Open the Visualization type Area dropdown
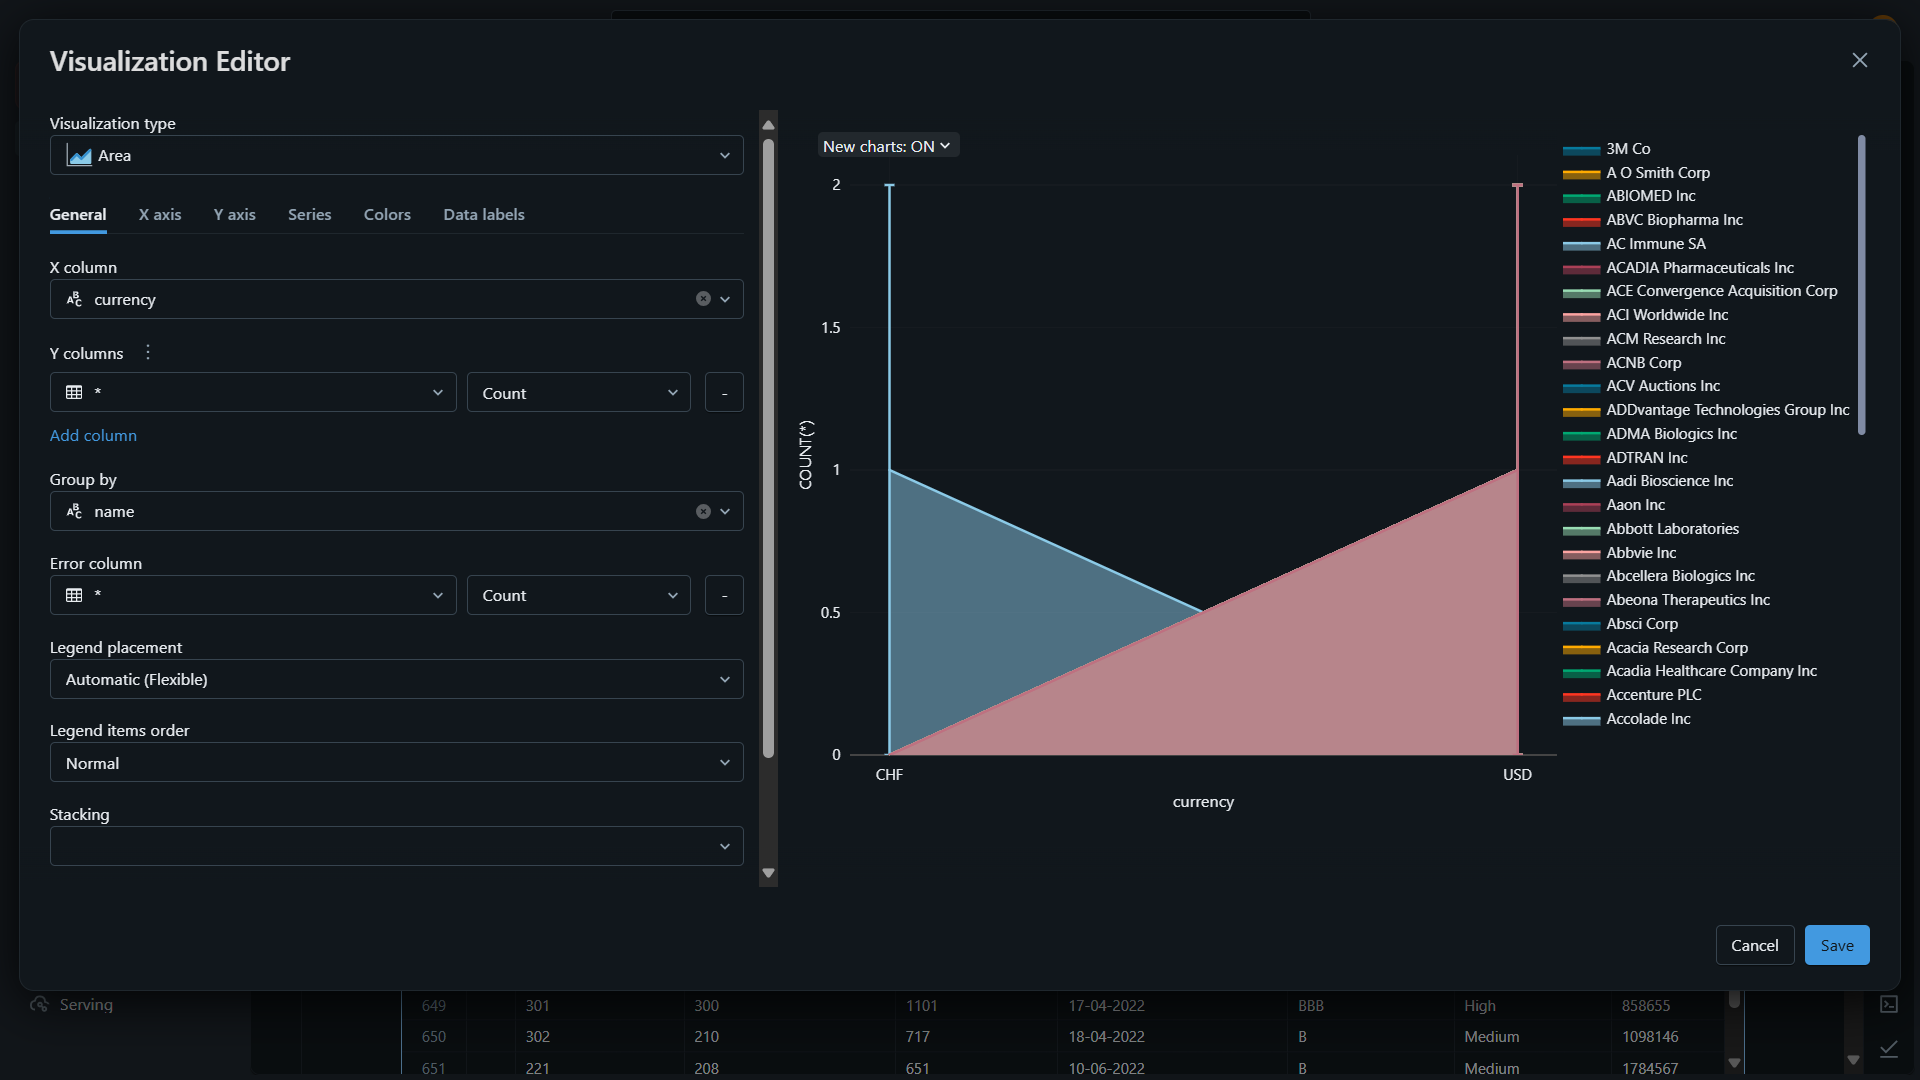The height and width of the screenshot is (1080, 1920). 397,155
